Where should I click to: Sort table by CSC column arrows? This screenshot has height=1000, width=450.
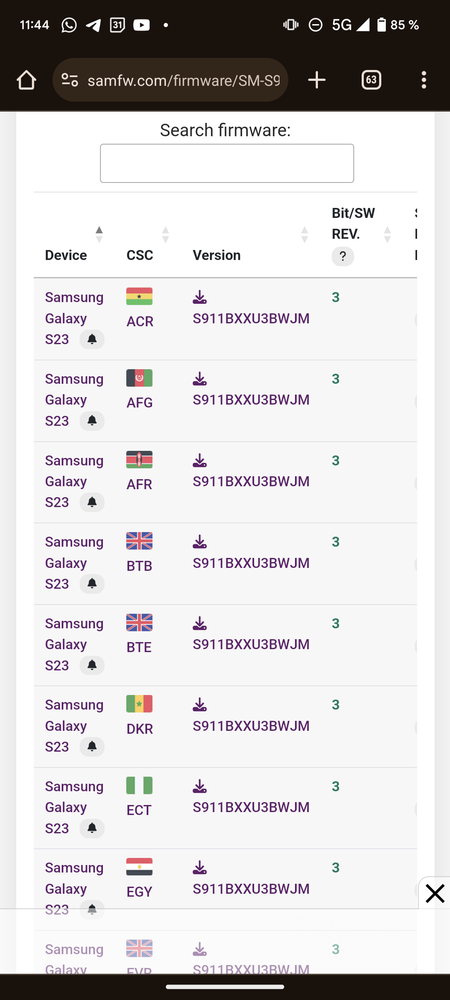[x=166, y=234]
